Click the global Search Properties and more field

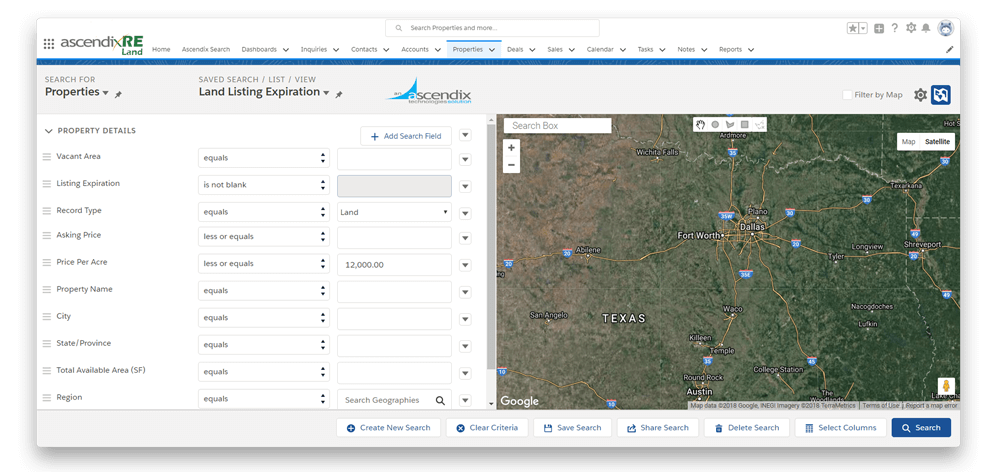point(492,28)
